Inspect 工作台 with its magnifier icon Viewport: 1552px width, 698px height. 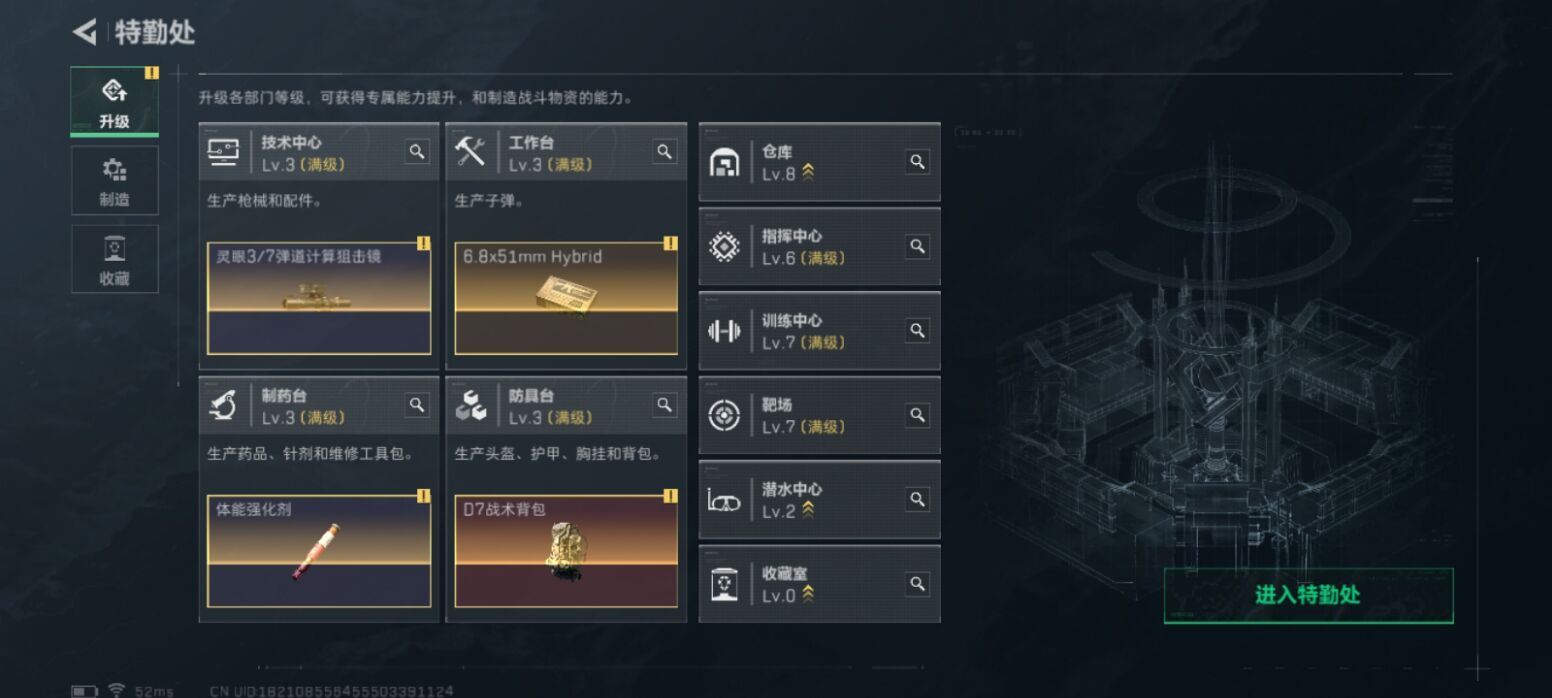point(664,152)
